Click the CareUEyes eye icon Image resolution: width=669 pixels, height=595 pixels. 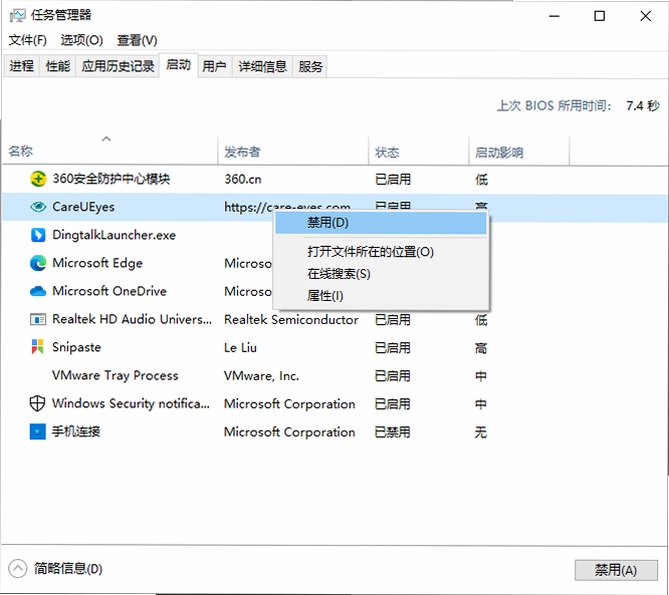(38, 207)
